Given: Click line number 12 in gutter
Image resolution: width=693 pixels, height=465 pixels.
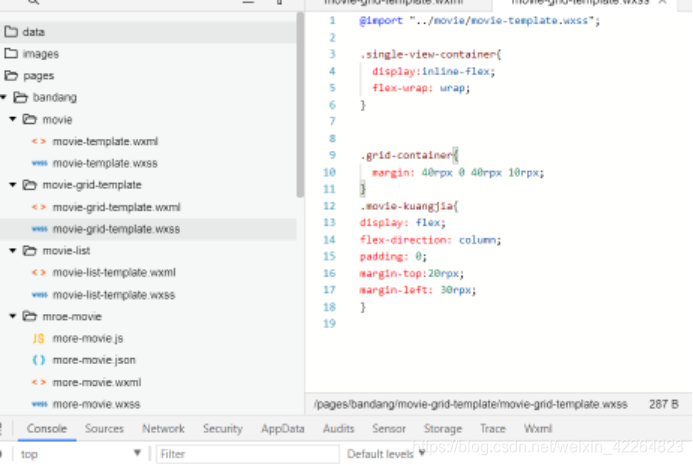Looking at the screenshot, I should 329,206.
